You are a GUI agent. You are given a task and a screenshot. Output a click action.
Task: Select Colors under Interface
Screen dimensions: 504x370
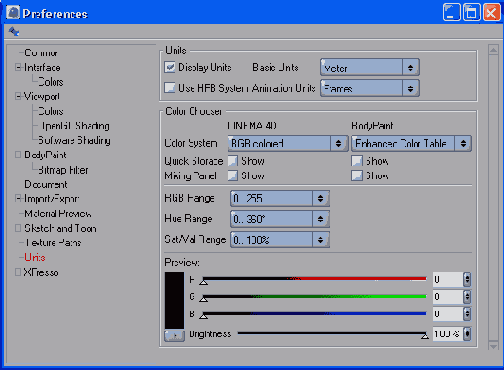coord(51,82)
